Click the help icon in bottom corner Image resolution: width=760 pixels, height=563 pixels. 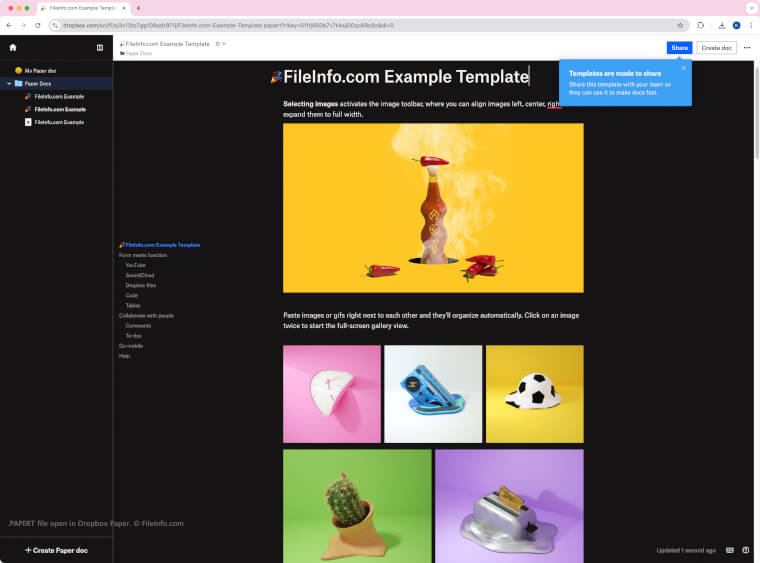click(746, 550)
